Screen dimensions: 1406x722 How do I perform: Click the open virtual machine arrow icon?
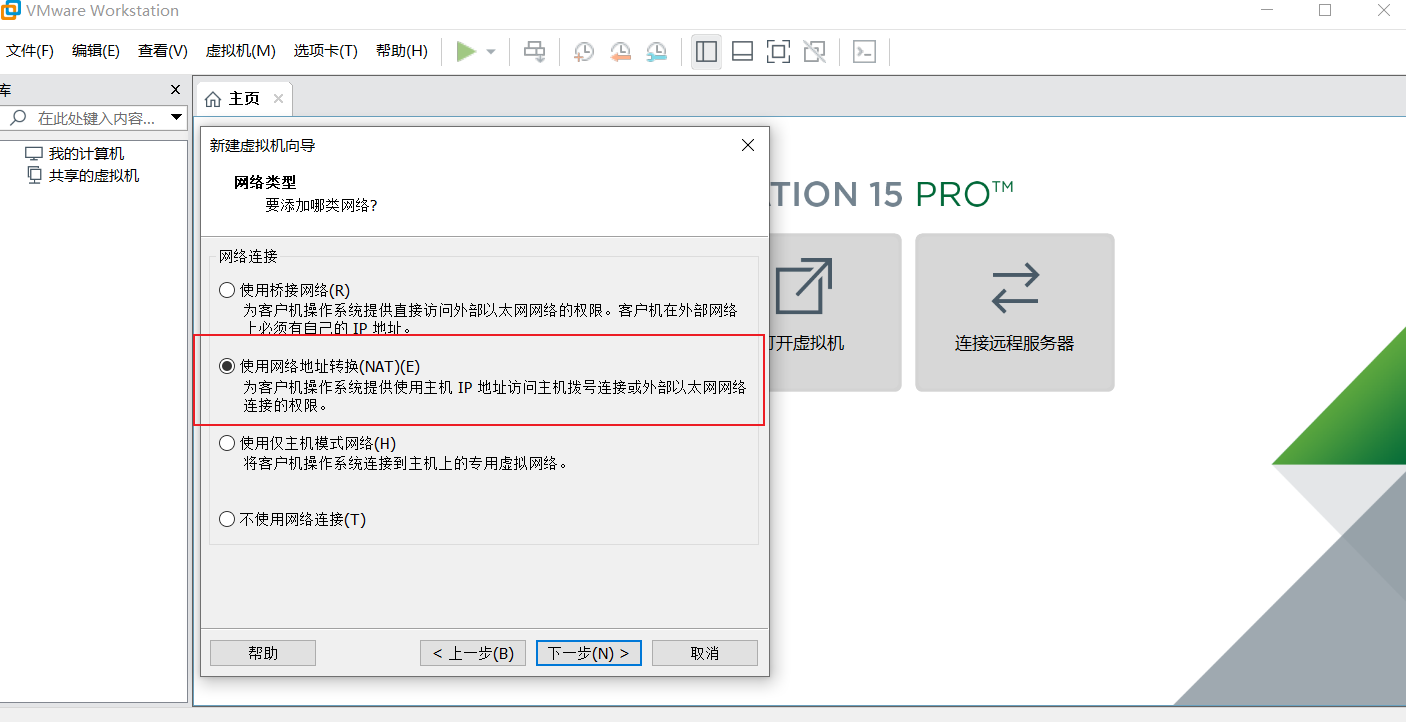click(804, 286)
